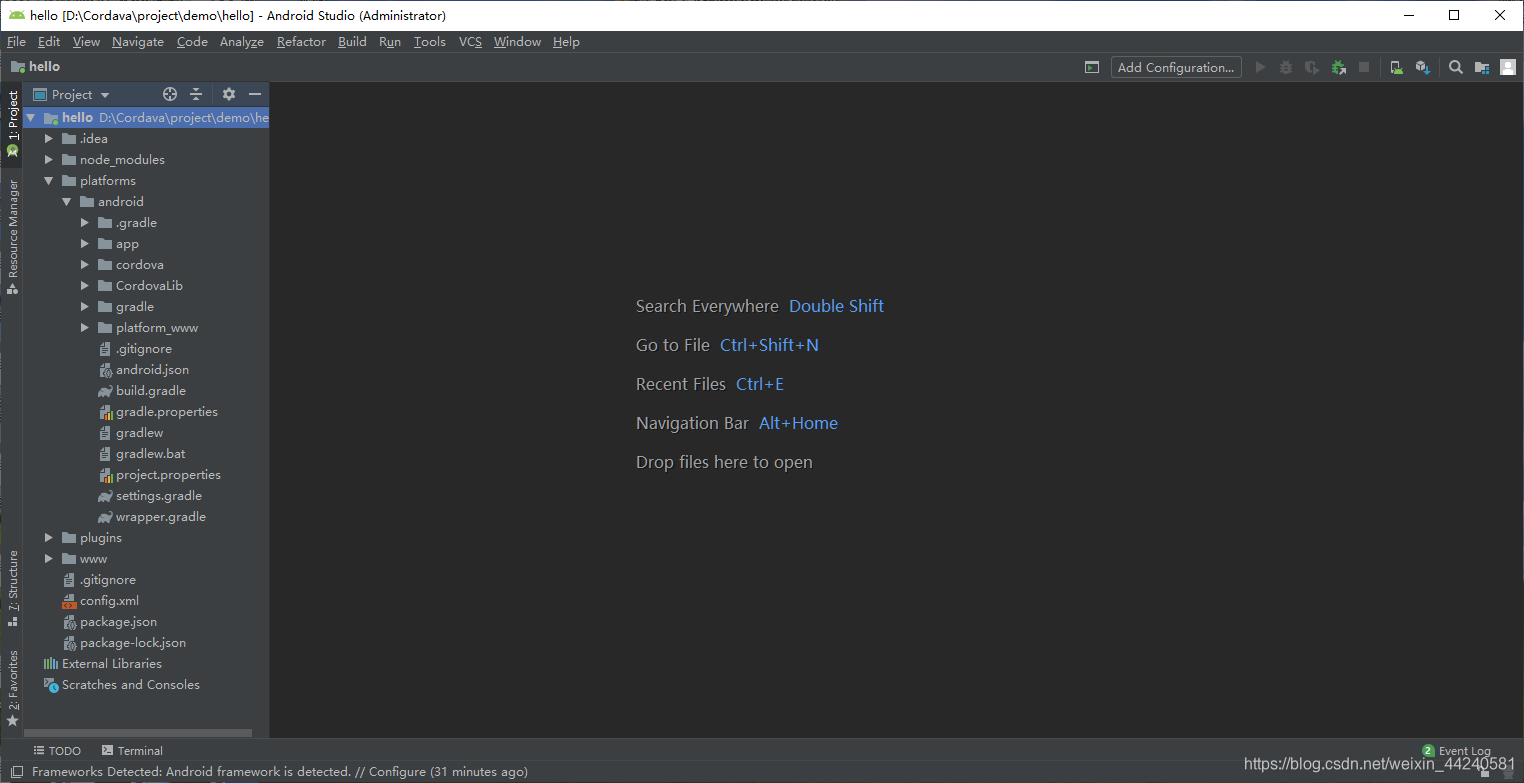
Task: Open the TODO tool window
Action: point(57,750)
